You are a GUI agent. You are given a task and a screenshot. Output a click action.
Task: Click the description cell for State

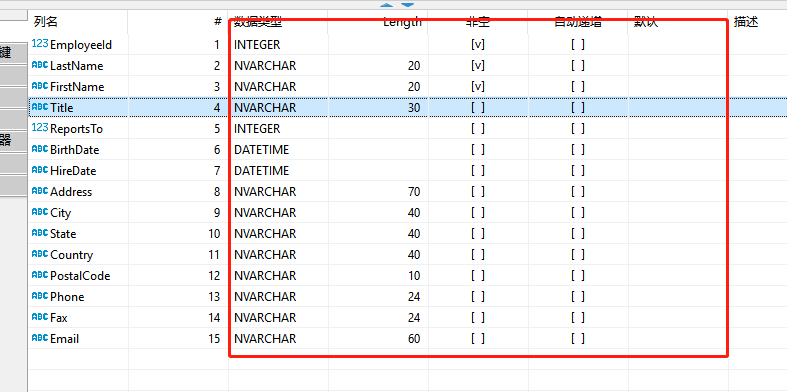point(758,234)
